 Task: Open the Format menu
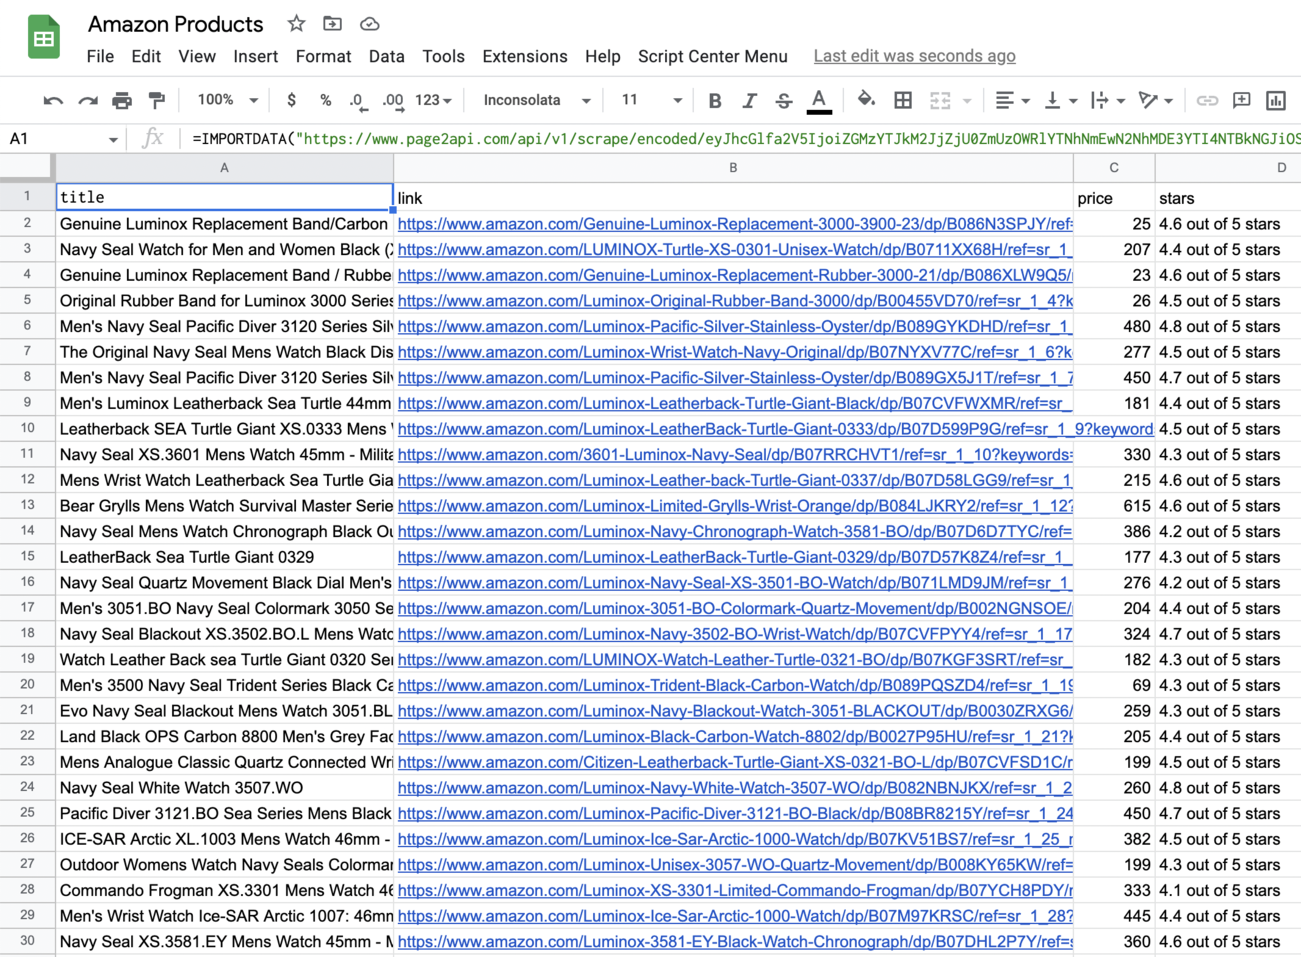[323, 56]
